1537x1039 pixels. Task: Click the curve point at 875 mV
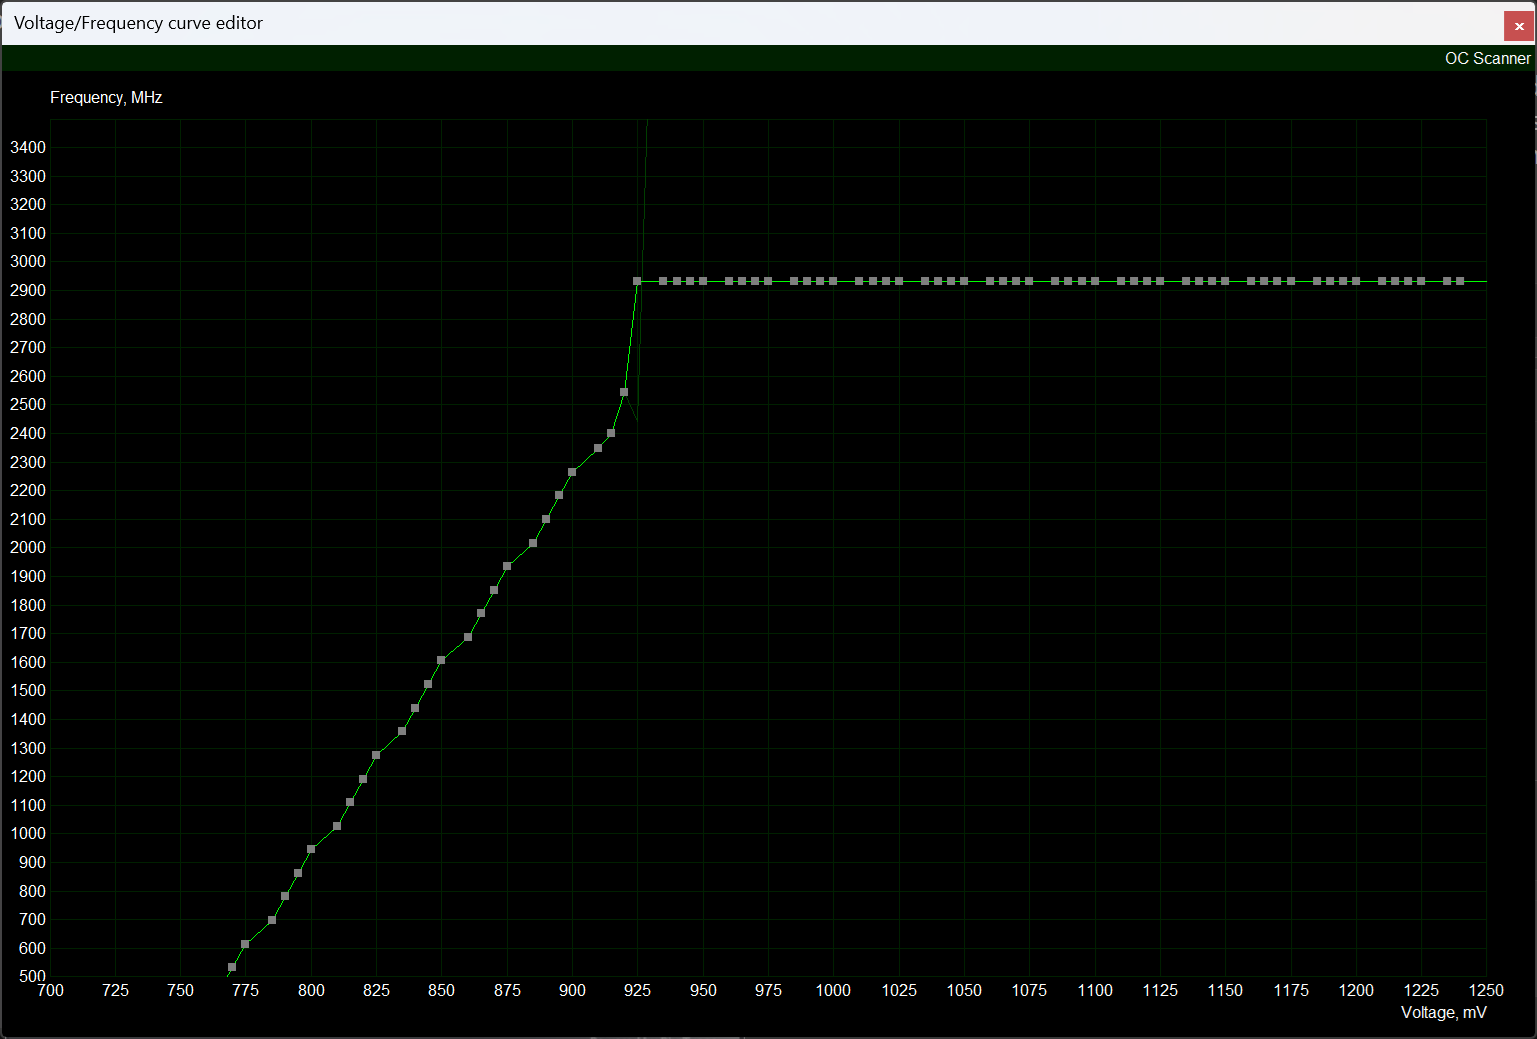click(507, 566)
